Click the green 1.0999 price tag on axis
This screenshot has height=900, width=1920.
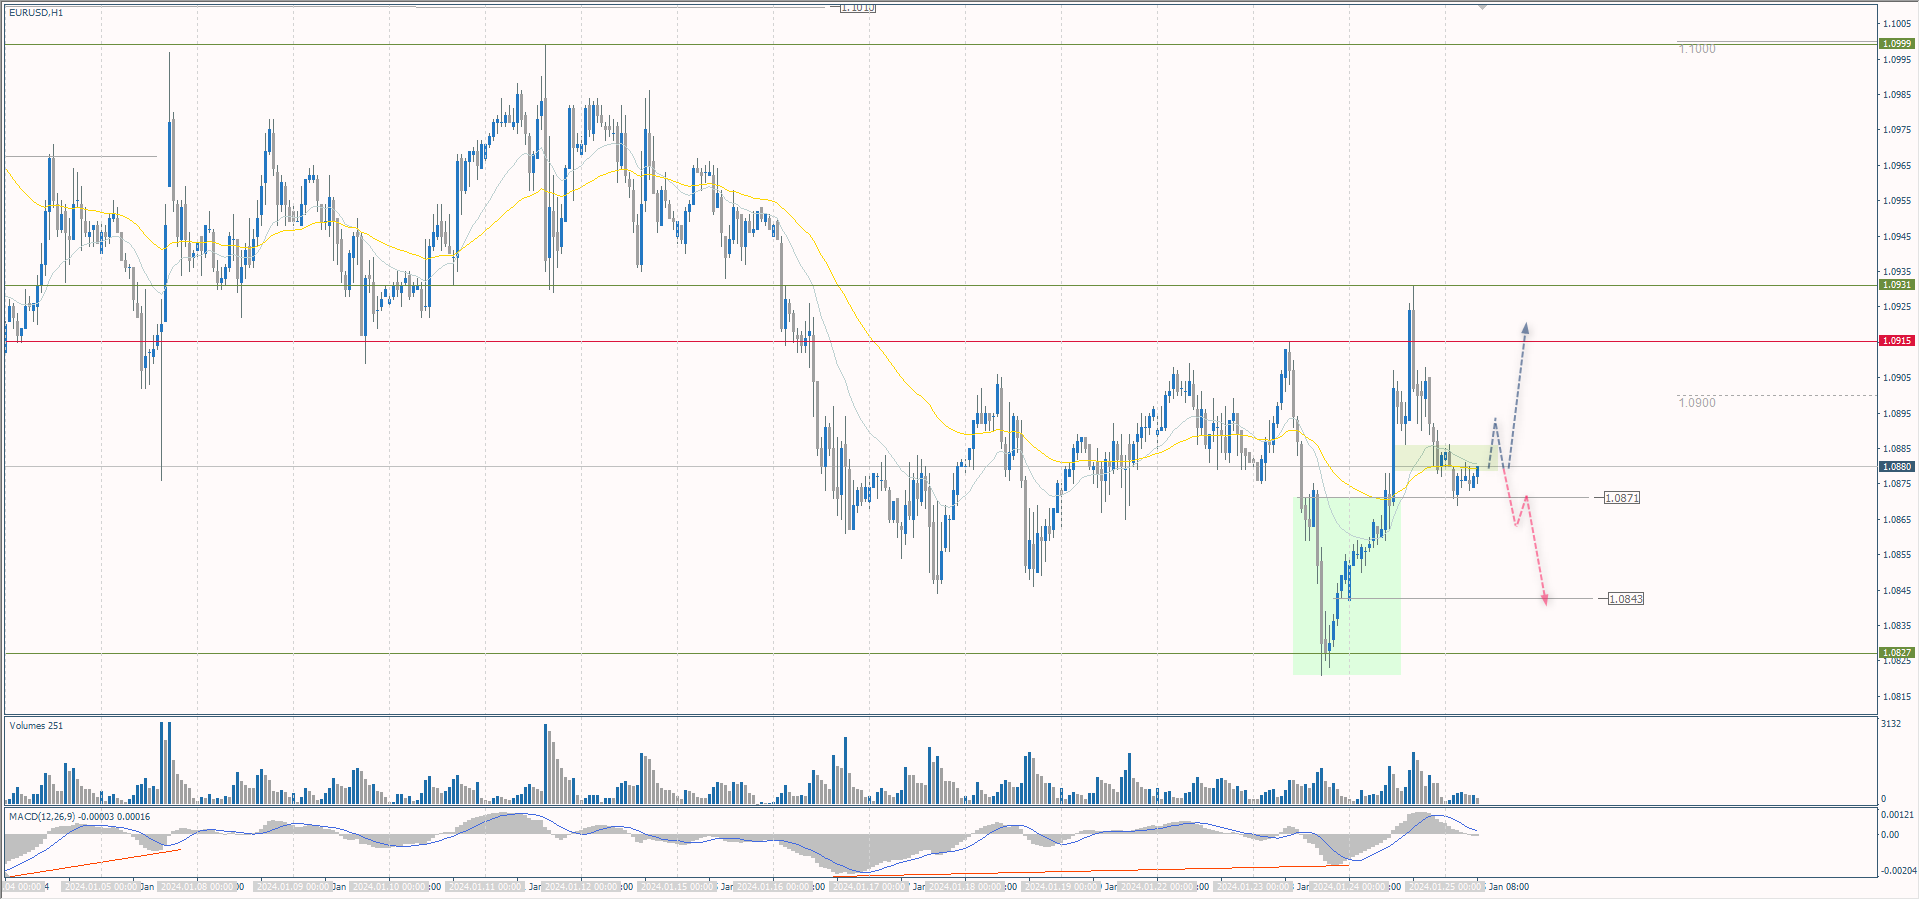(x=1897, y=44)
